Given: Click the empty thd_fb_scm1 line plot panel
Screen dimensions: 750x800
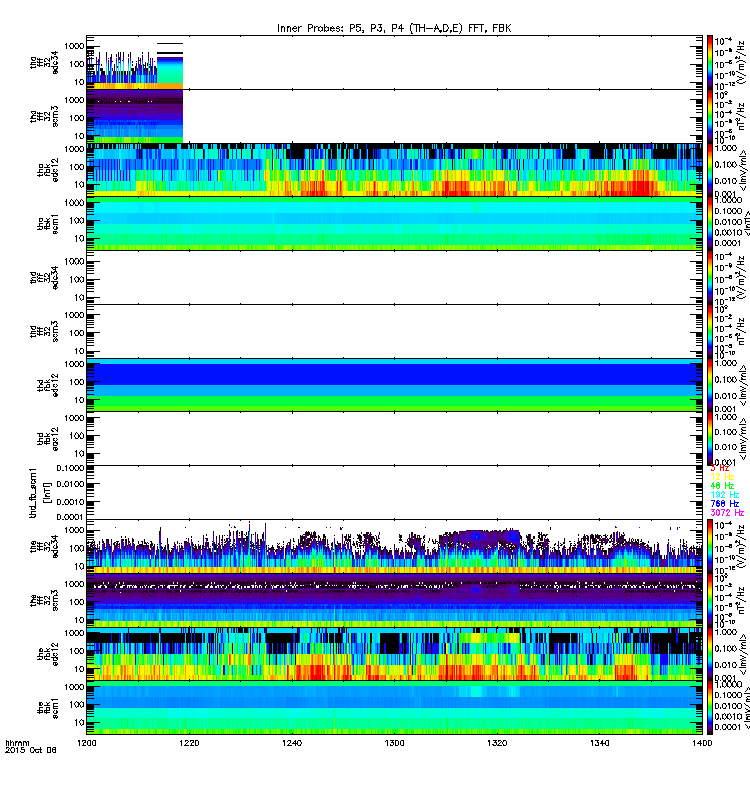Looking at the screenshot, I should (x=394, y=493).
